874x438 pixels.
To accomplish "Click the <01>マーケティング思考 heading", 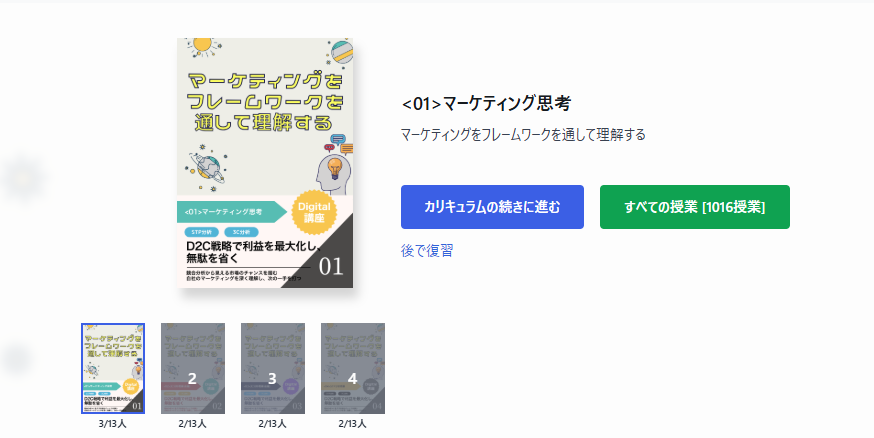I will tap(486, 104).
